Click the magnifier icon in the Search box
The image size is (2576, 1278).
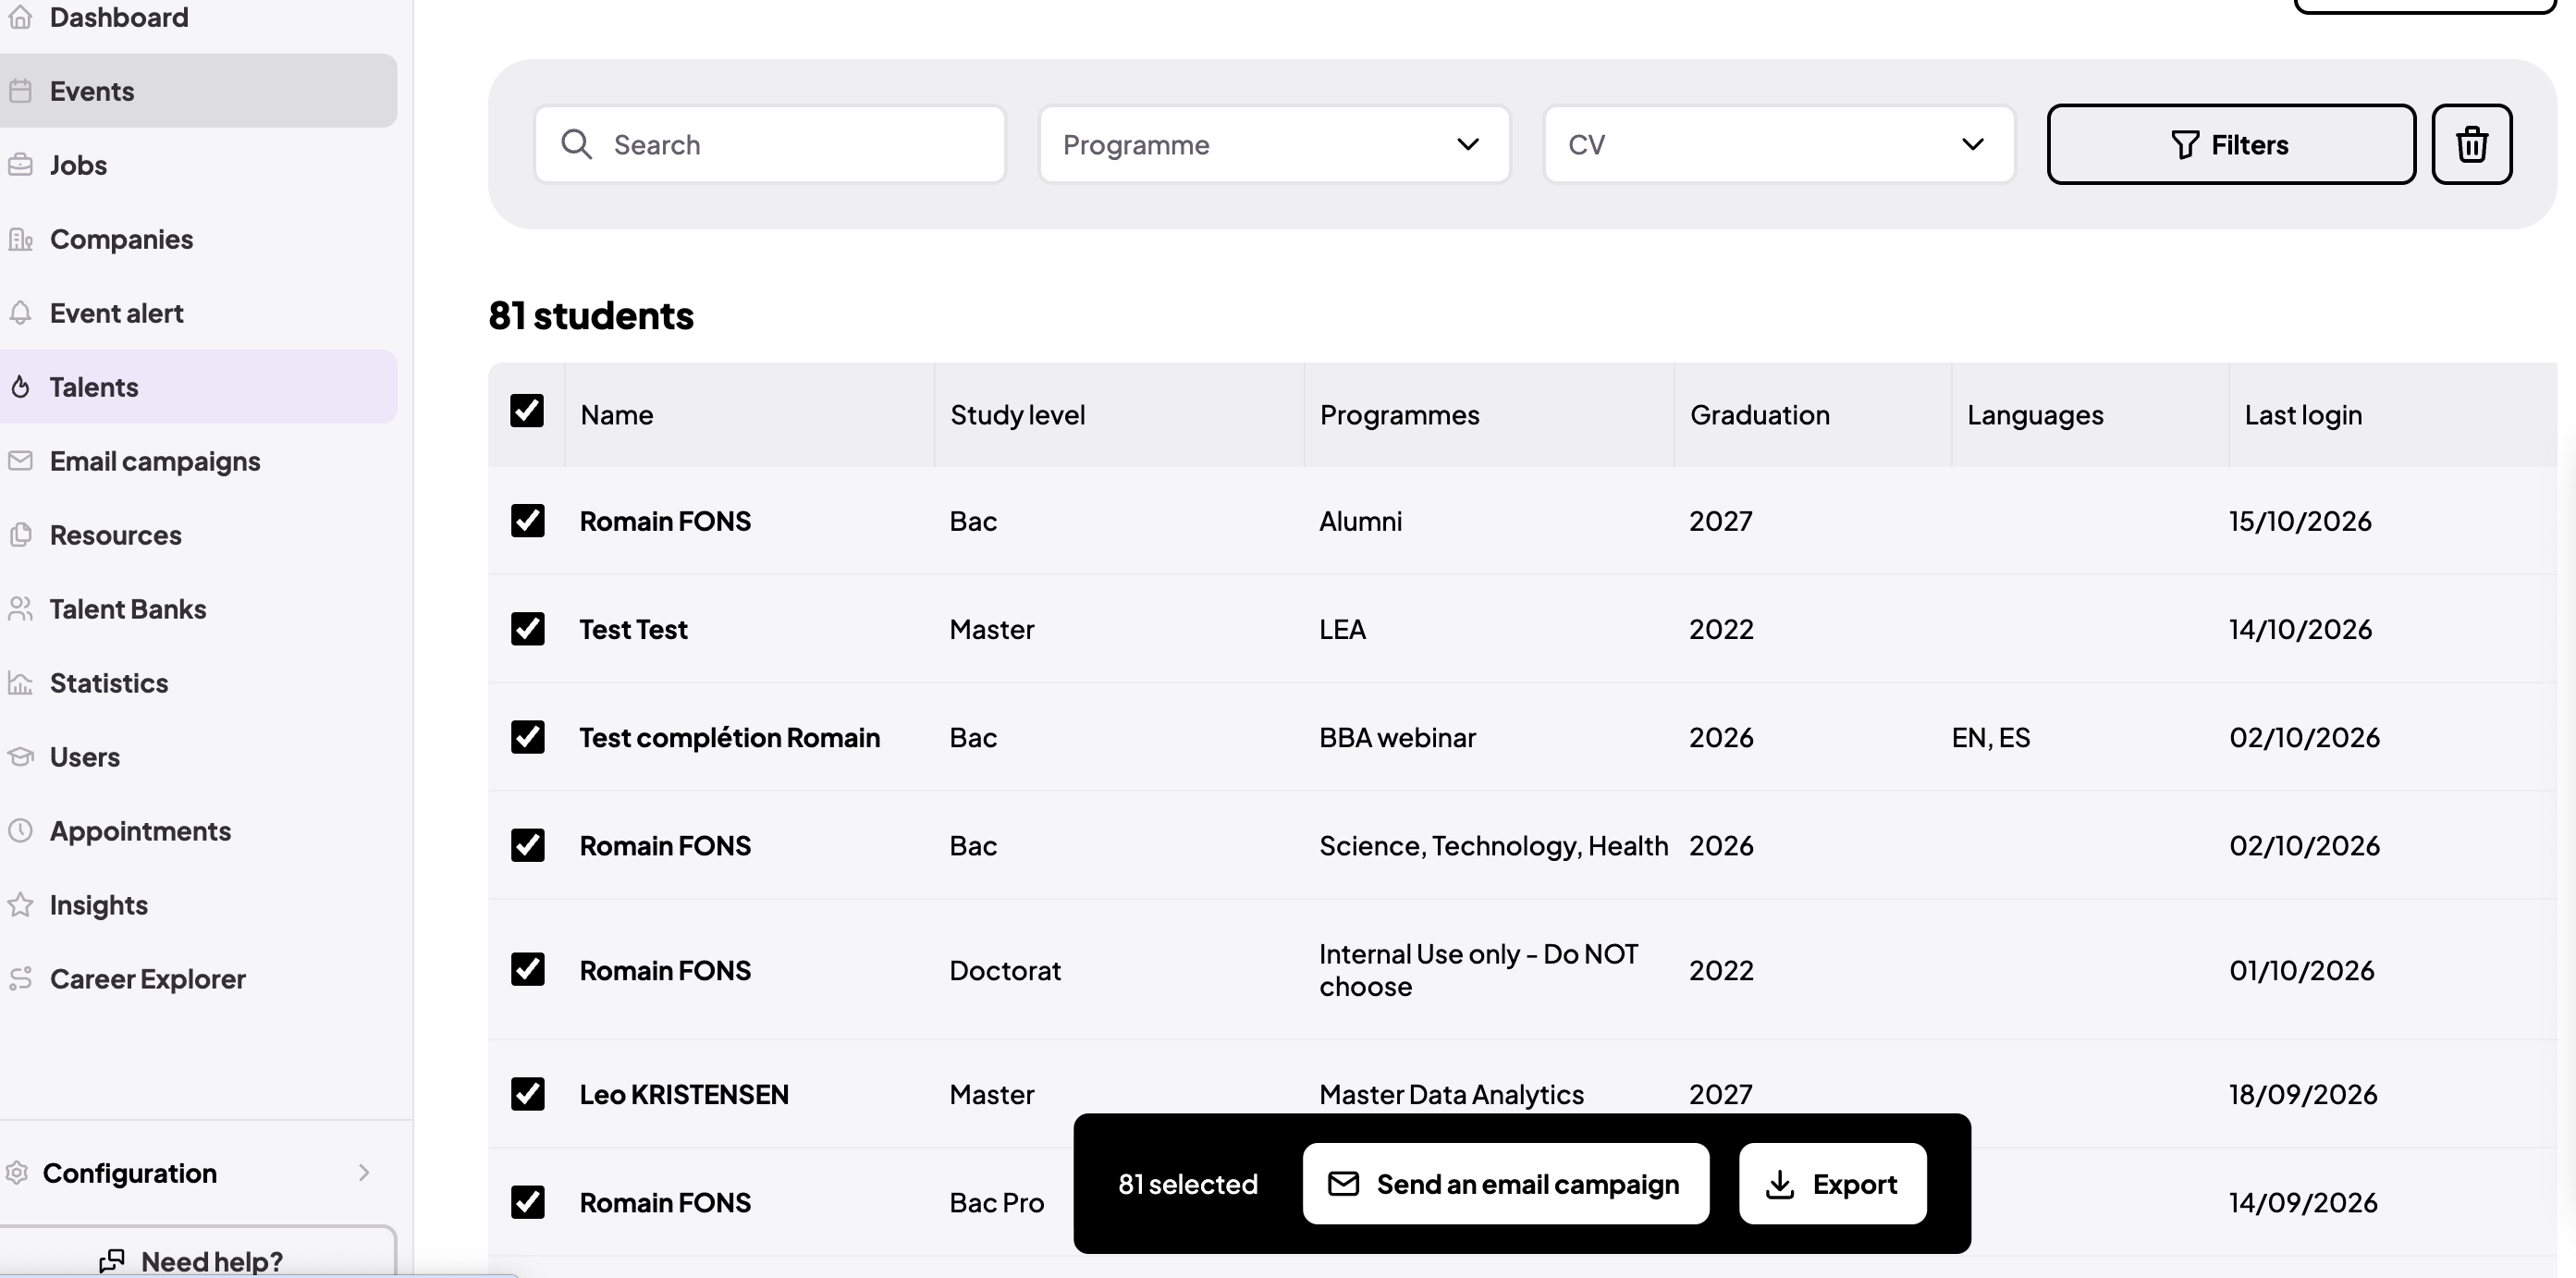[x=577, y=144]
